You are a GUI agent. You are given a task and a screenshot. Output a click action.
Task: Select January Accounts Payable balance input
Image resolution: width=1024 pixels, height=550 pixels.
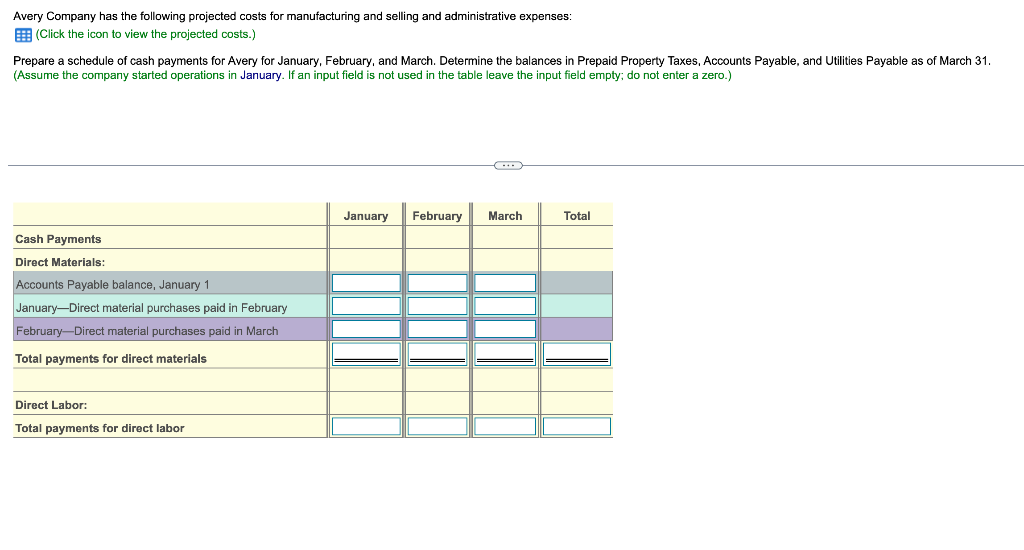pos(366,283)
